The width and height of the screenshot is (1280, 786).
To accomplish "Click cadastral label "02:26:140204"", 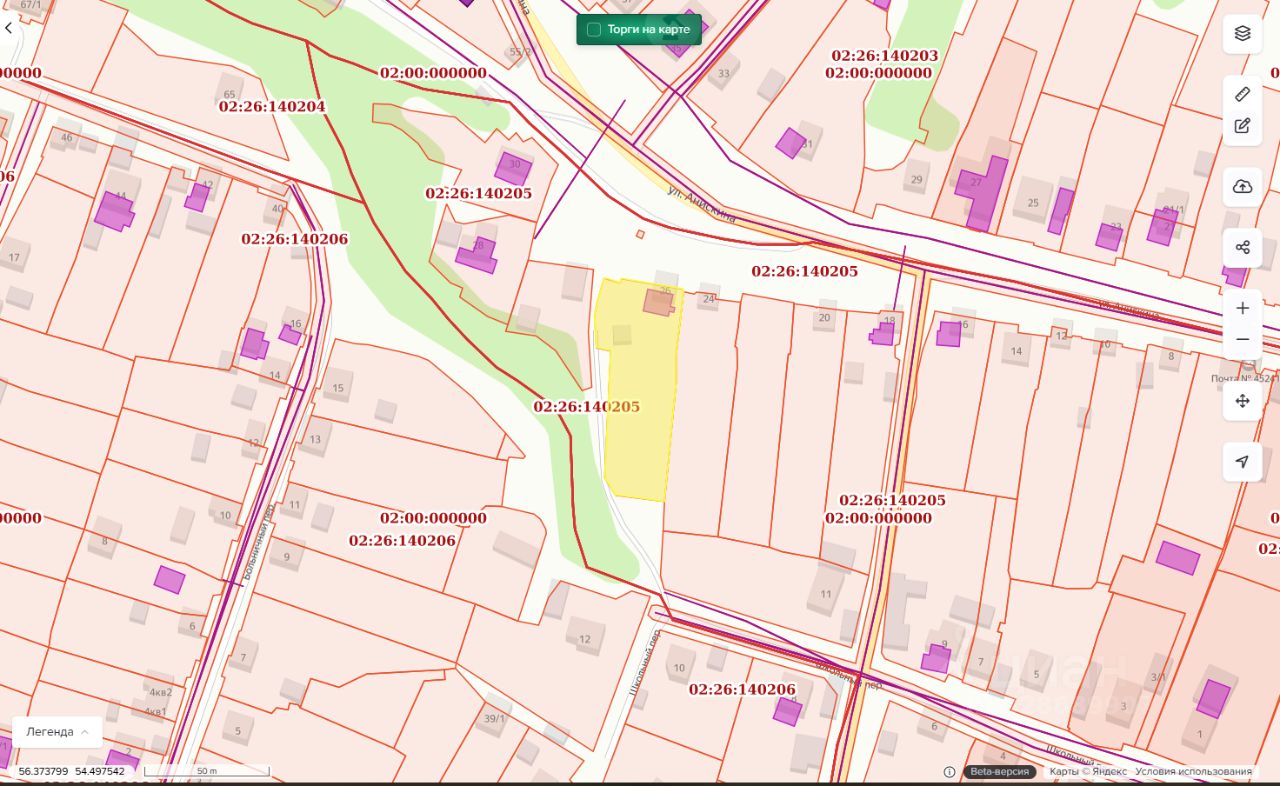I will 272,106.
